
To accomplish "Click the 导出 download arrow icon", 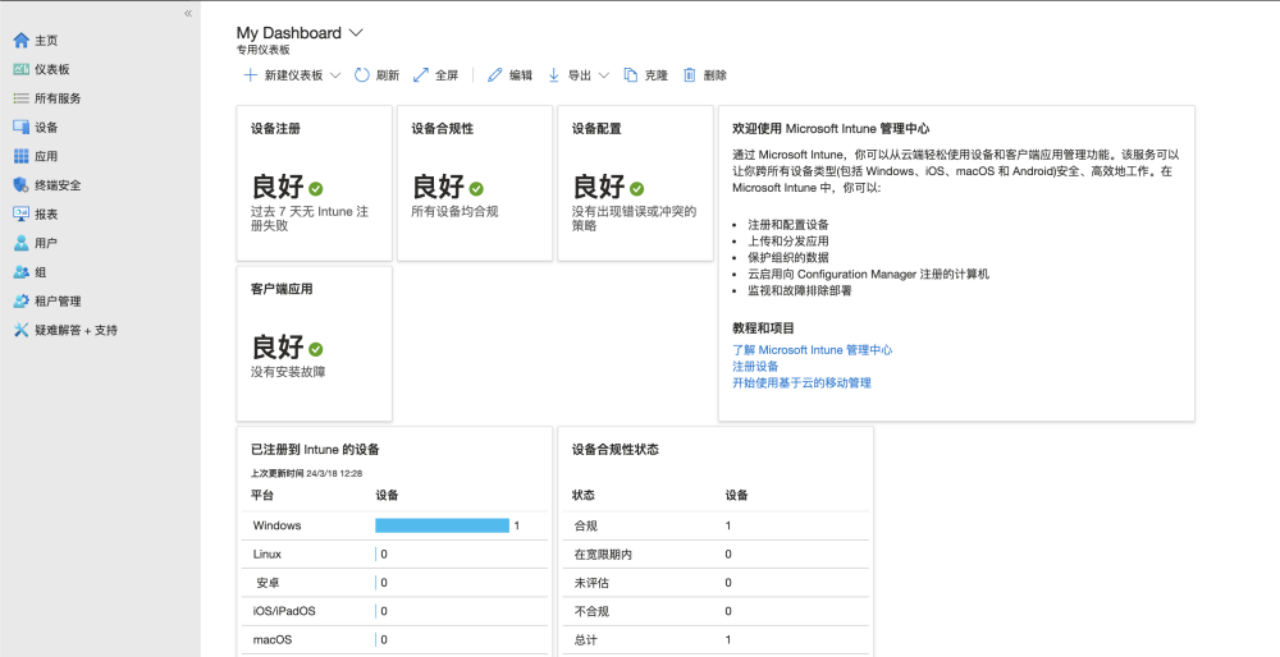I will (554, 75).
